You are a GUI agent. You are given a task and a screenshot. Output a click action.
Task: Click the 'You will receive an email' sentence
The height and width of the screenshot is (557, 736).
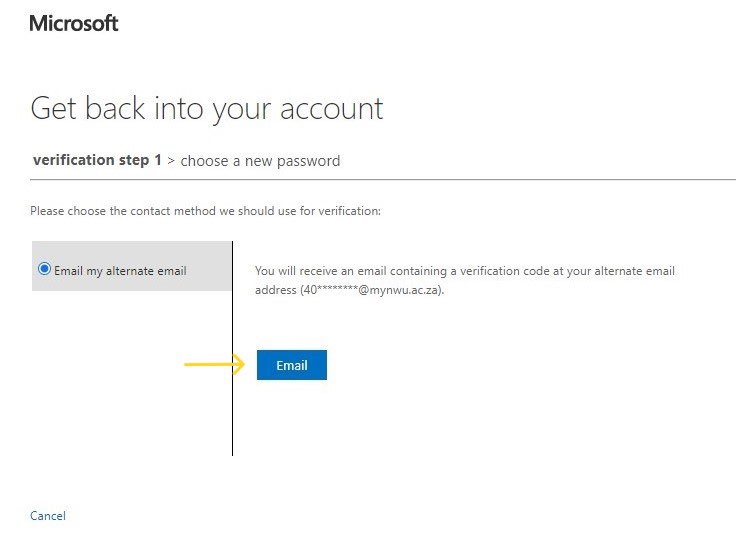pos(465,280)
